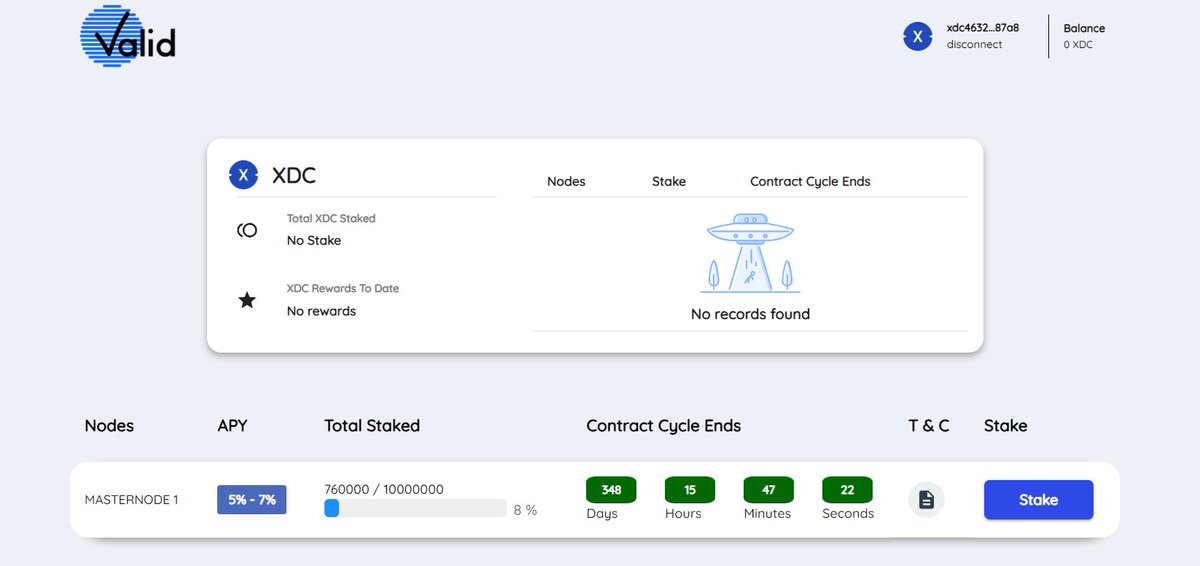Click the Valid logo
This screenshot has height=566, width=1200.
tap(128, 36)
